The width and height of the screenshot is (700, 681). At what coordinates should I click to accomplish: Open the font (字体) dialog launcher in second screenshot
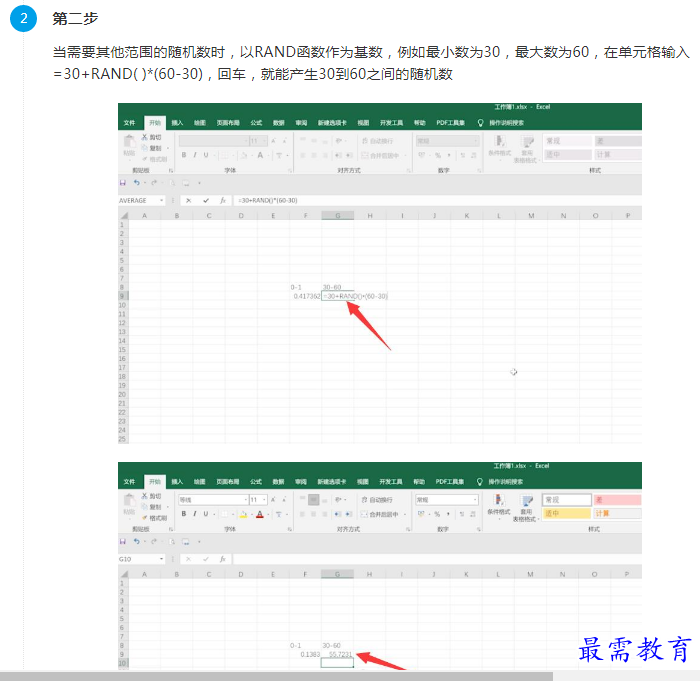point(290,529)
